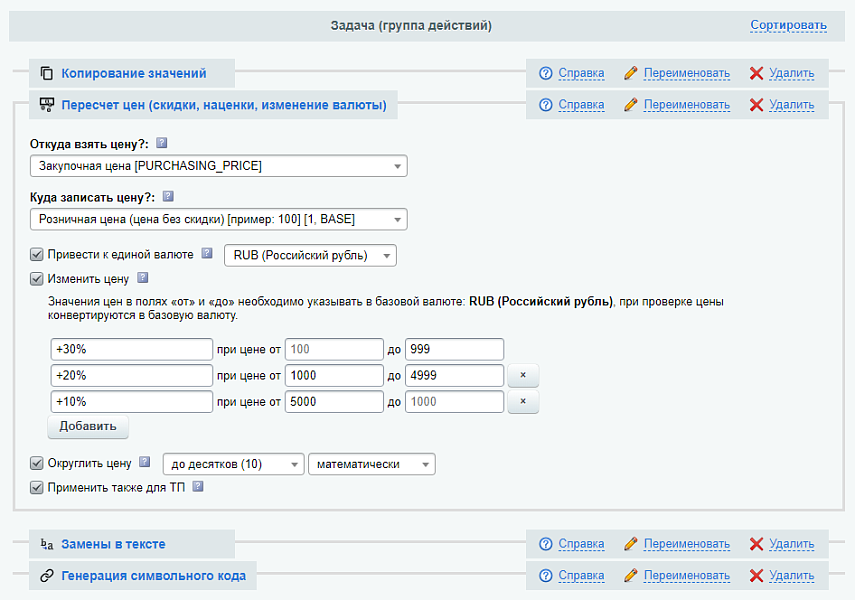Click help icon next to 'Куда записать цену?'
855x600 pixels.
click(168, 197)
